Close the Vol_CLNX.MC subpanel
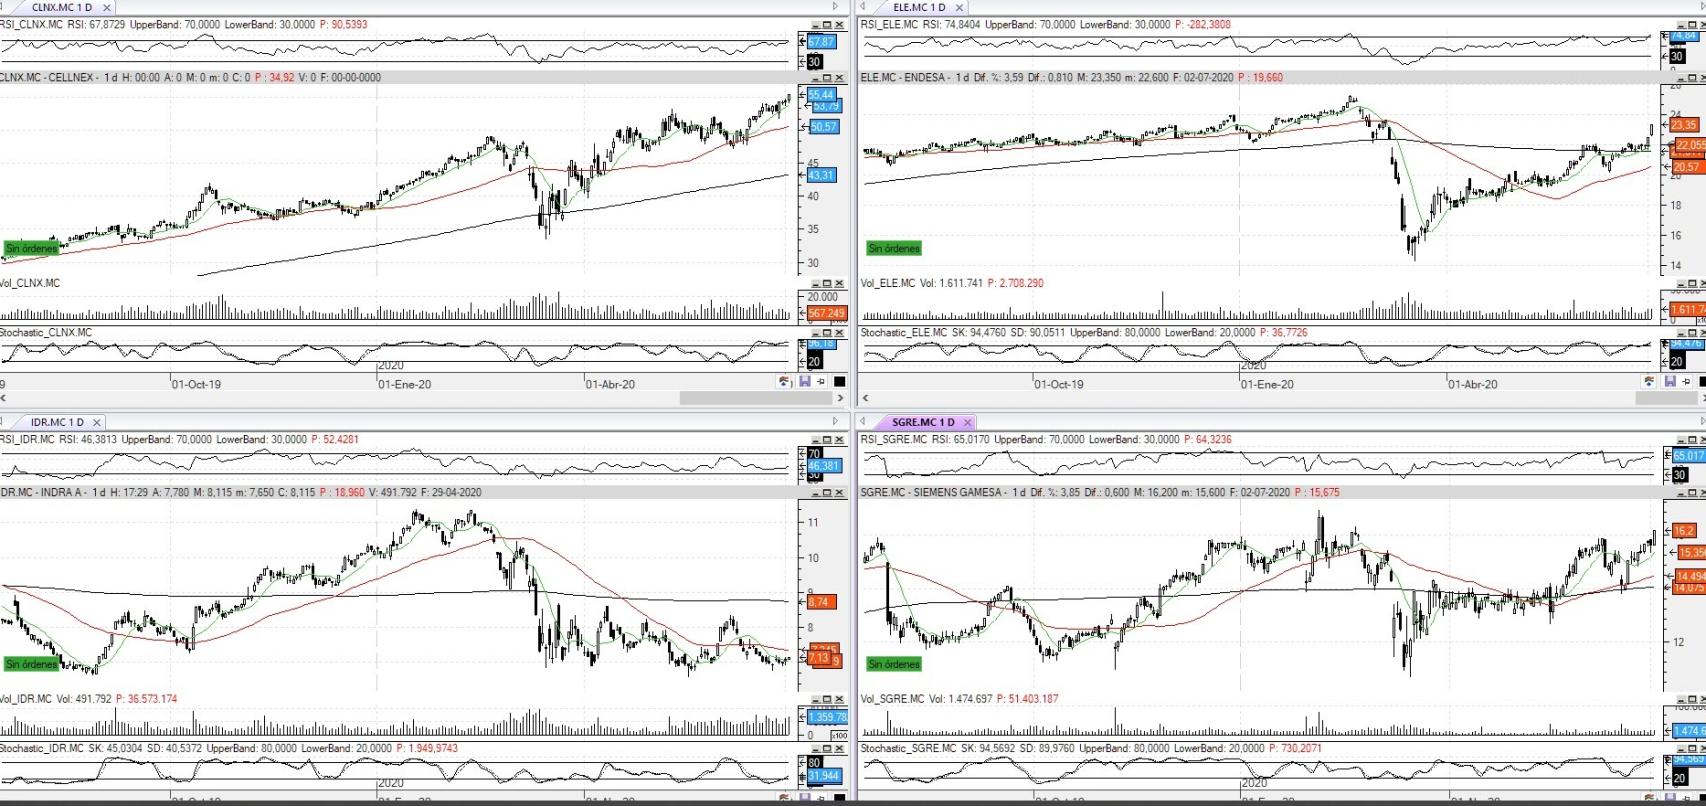 [840, 283]
